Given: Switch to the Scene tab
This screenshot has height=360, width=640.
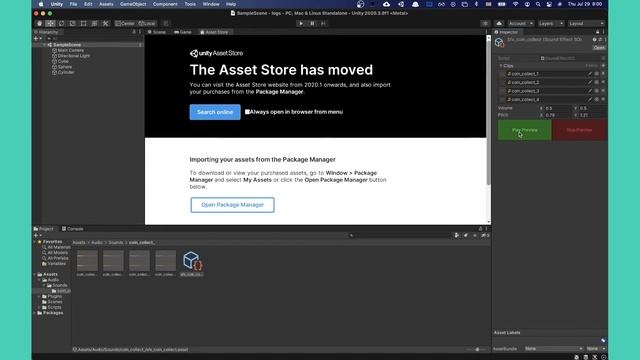Looking at the screenshot, I should coord(157,32).
